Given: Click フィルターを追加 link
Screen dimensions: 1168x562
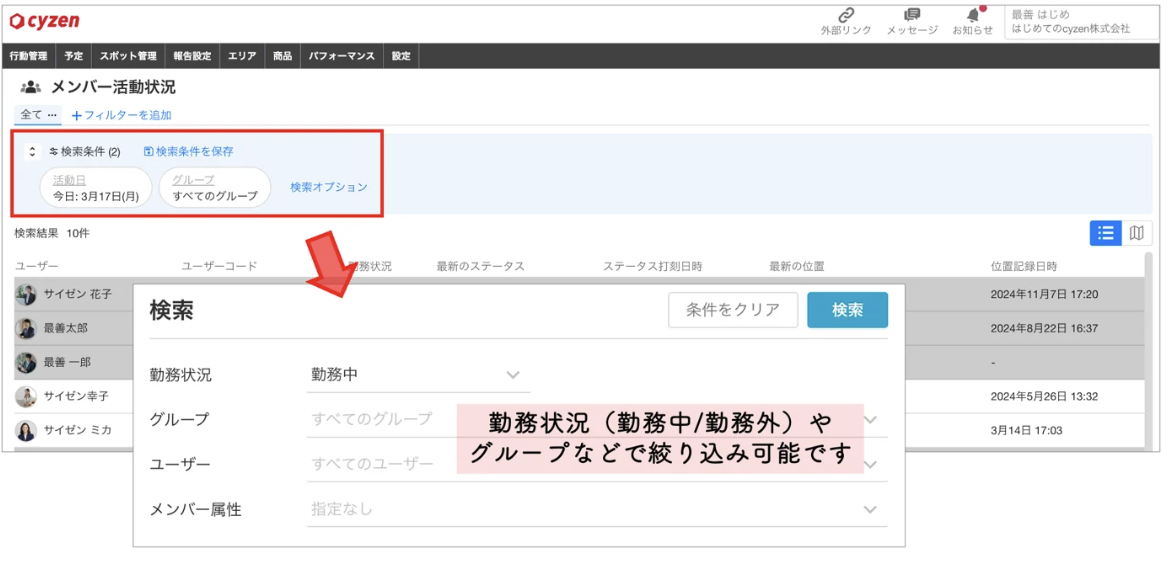Looking at the screenshot, I should point(121,116).
